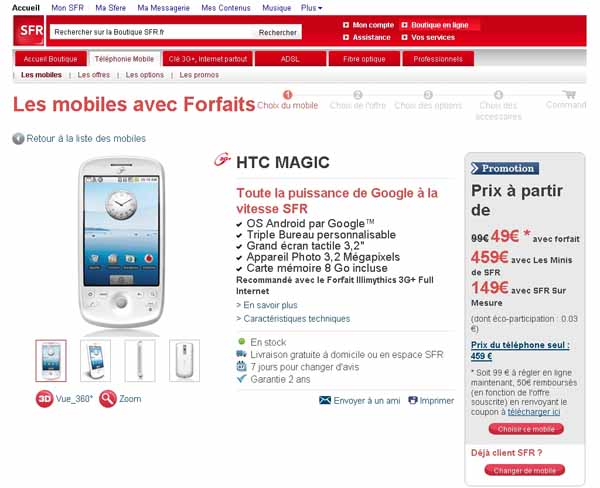
Task: Open the télécharger ici coupon link
Action: click(x=534, y=412)
